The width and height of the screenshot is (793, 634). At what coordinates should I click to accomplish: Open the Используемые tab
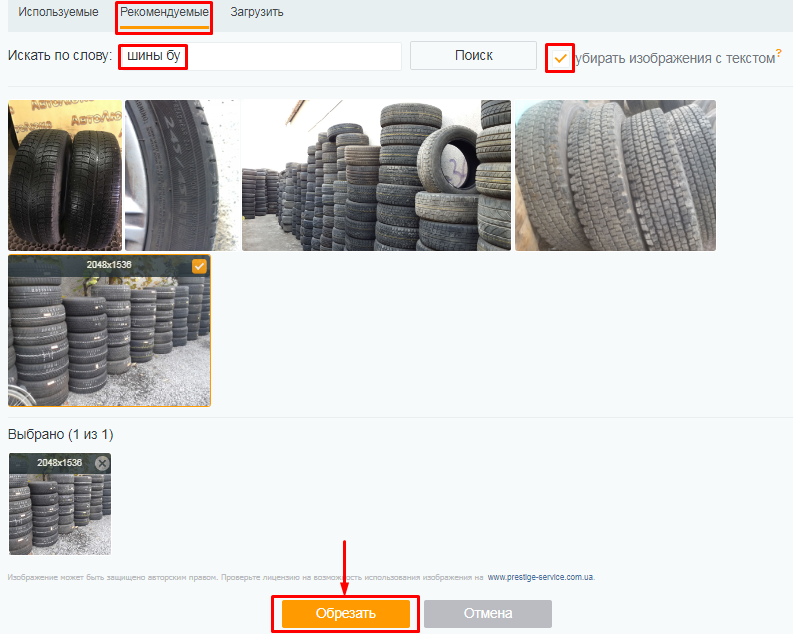58,12
